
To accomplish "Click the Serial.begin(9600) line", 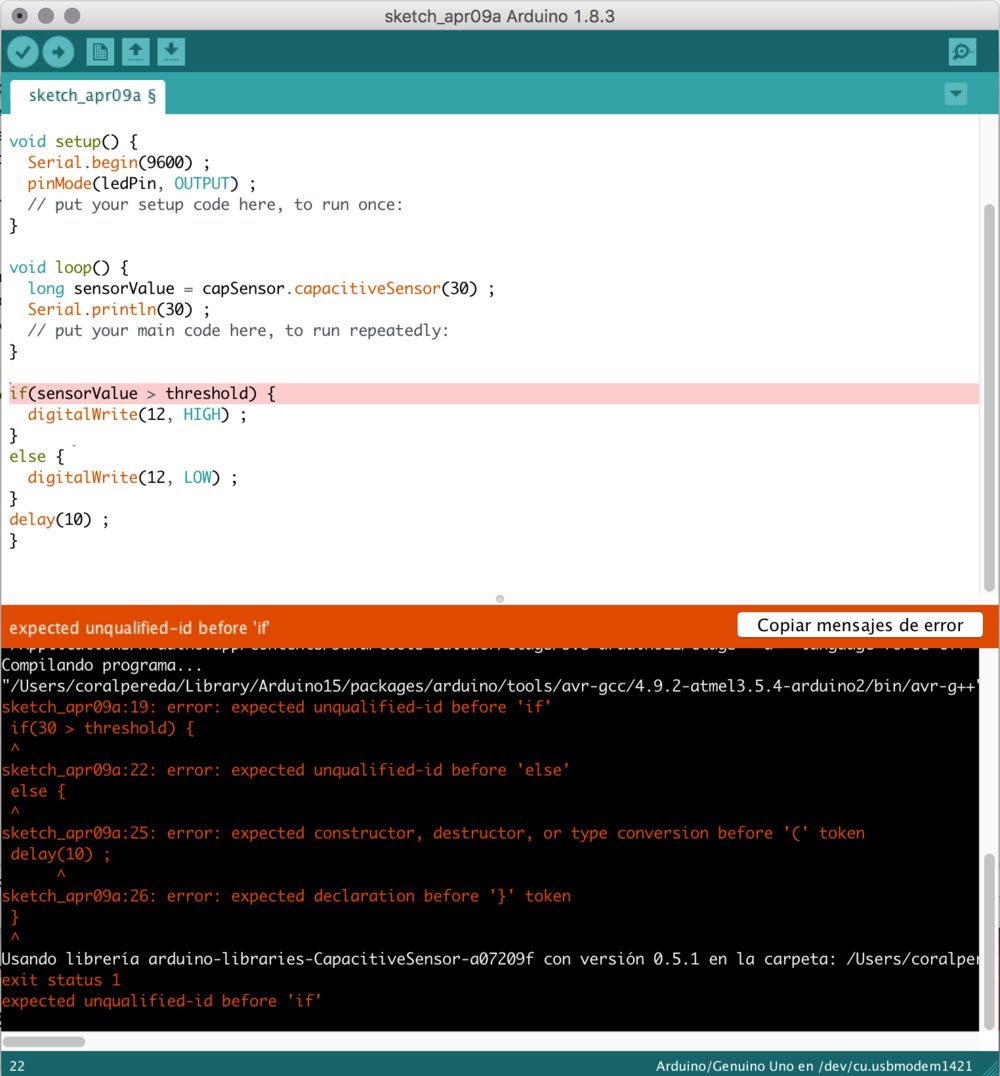I will (x=118, y=163).
